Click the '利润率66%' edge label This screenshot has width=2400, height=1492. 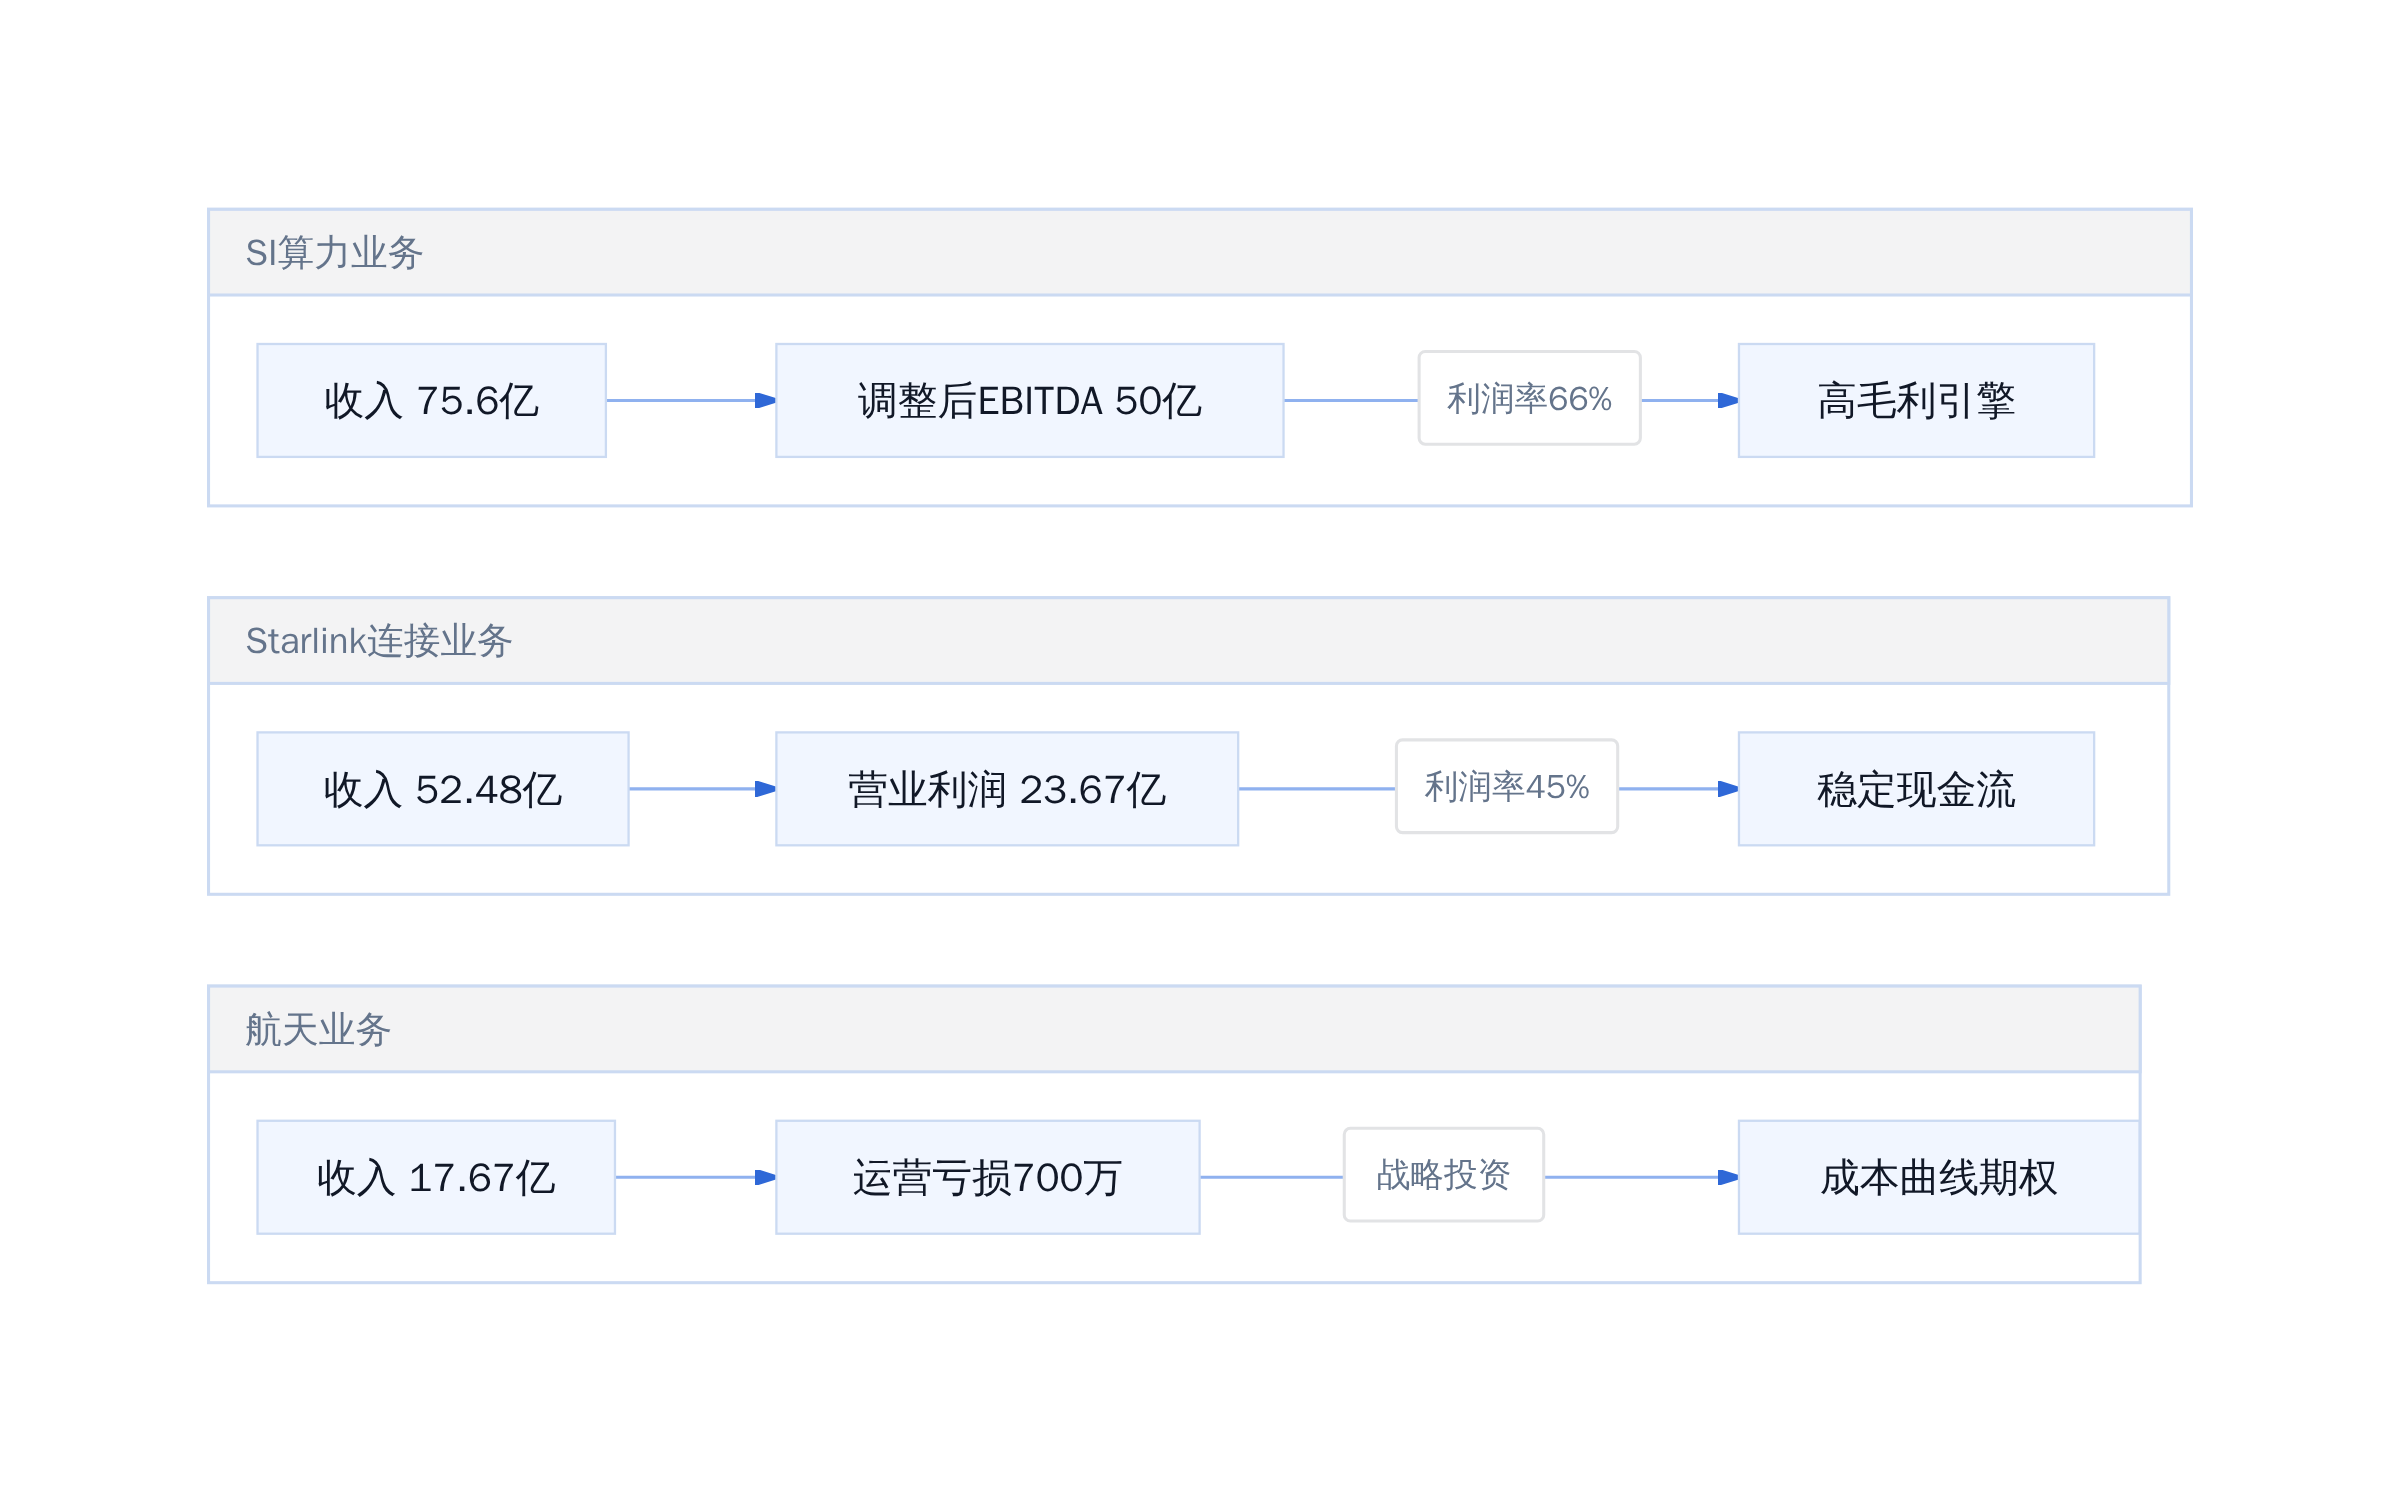(1529, 398)
